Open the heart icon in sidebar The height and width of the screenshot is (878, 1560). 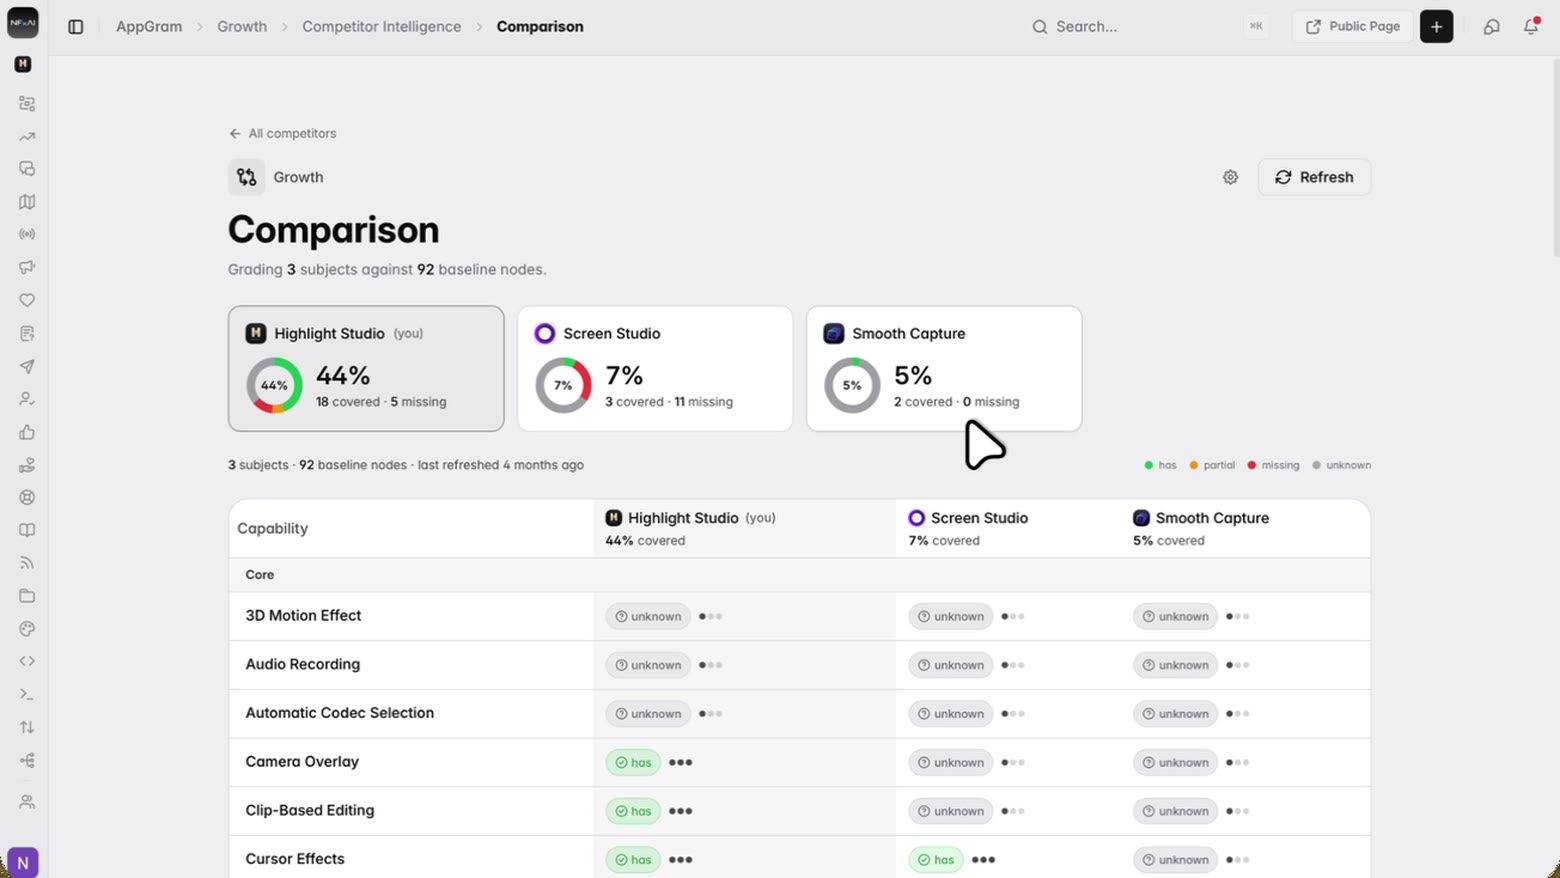pos(27,300)
